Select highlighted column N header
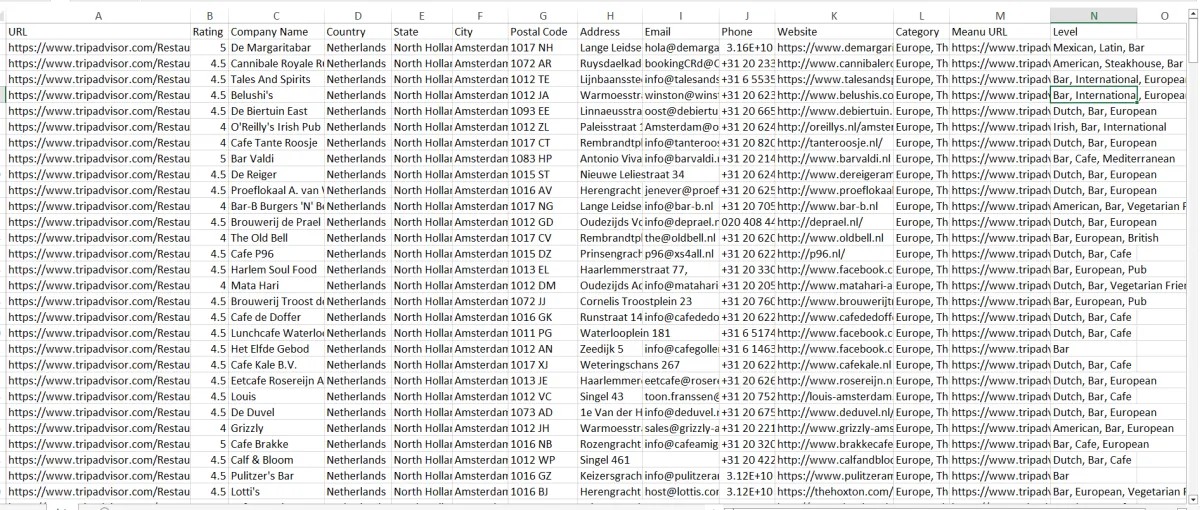Screen dimensions: 1200x510 [x=1093, y=15]
